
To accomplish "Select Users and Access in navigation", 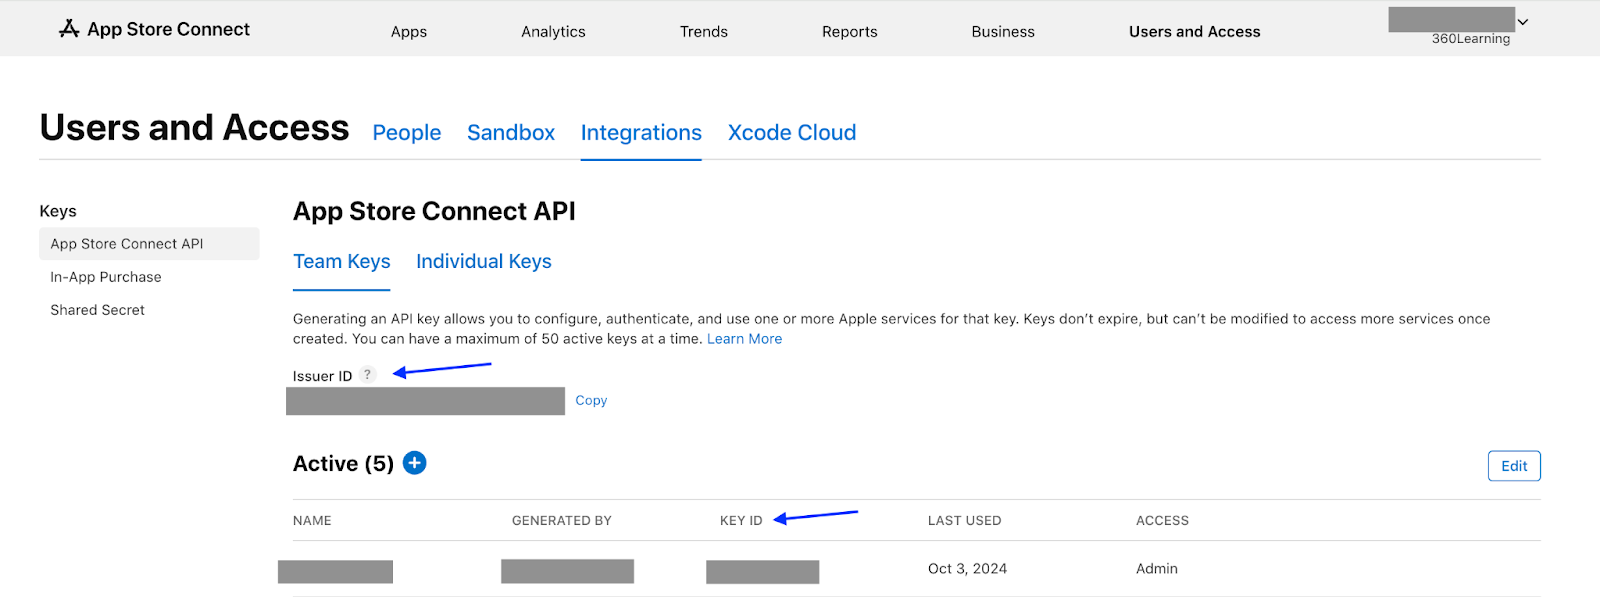I will click(x=1194, y=32).
